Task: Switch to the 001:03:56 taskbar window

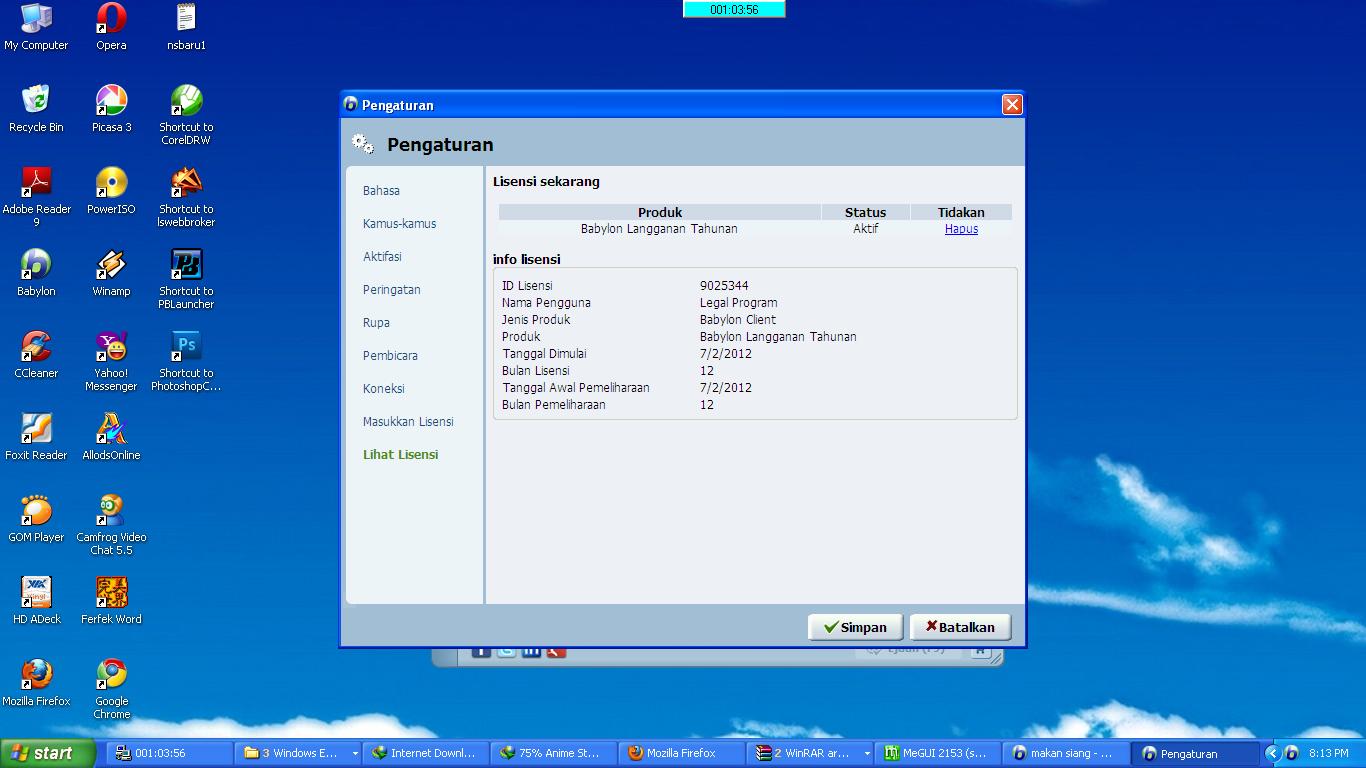Action: [x=171, y=753]
